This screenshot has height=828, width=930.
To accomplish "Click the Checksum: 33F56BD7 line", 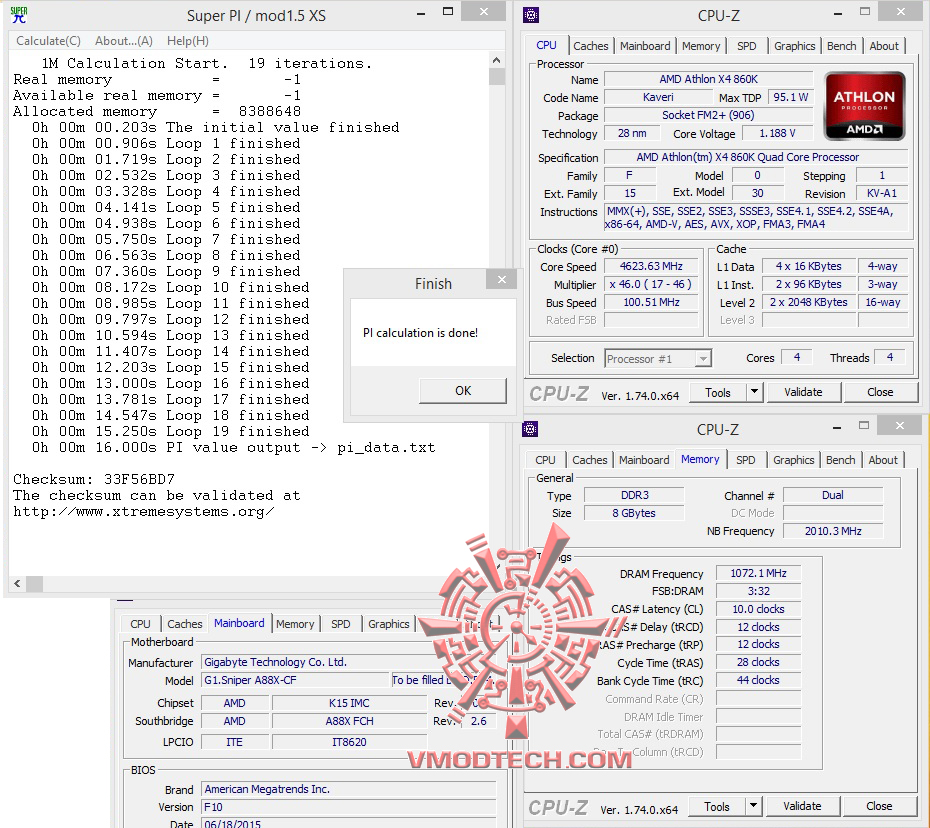I will coord(94,479).
